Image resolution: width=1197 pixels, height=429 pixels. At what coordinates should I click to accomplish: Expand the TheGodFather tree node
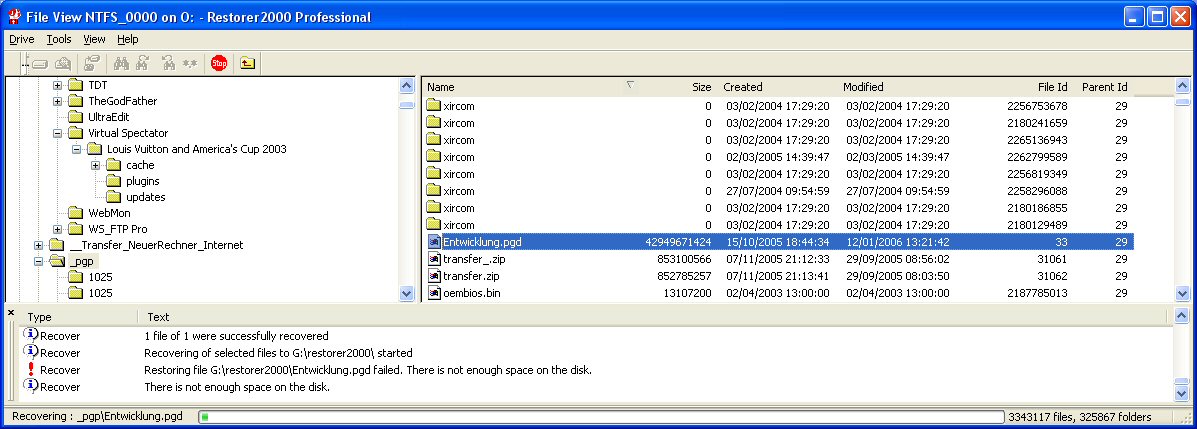tap(57, 101)
